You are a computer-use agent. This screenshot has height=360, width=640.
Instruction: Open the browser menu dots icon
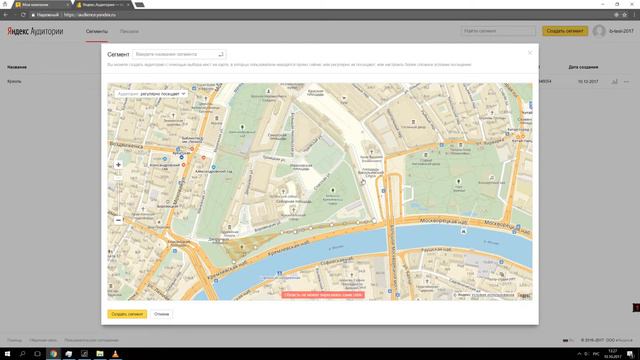tap(635, 15)
